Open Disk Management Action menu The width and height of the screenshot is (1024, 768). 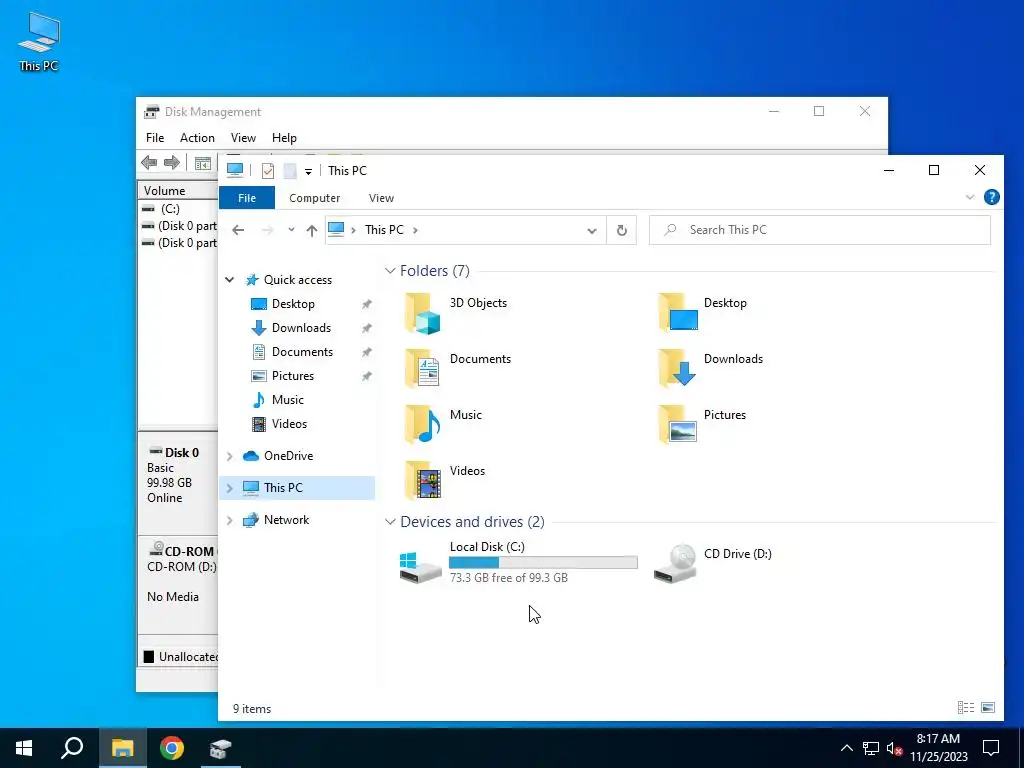197,138
